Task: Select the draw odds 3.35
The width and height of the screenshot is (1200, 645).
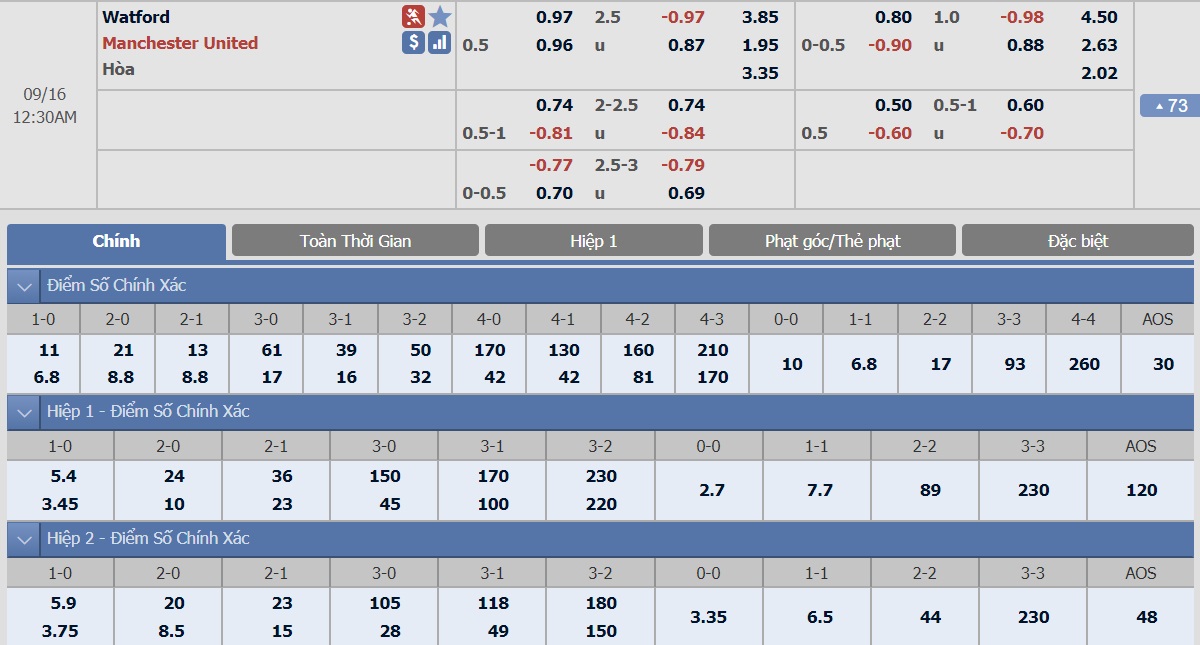Action: pyautogui.click(x=760, y=73)
